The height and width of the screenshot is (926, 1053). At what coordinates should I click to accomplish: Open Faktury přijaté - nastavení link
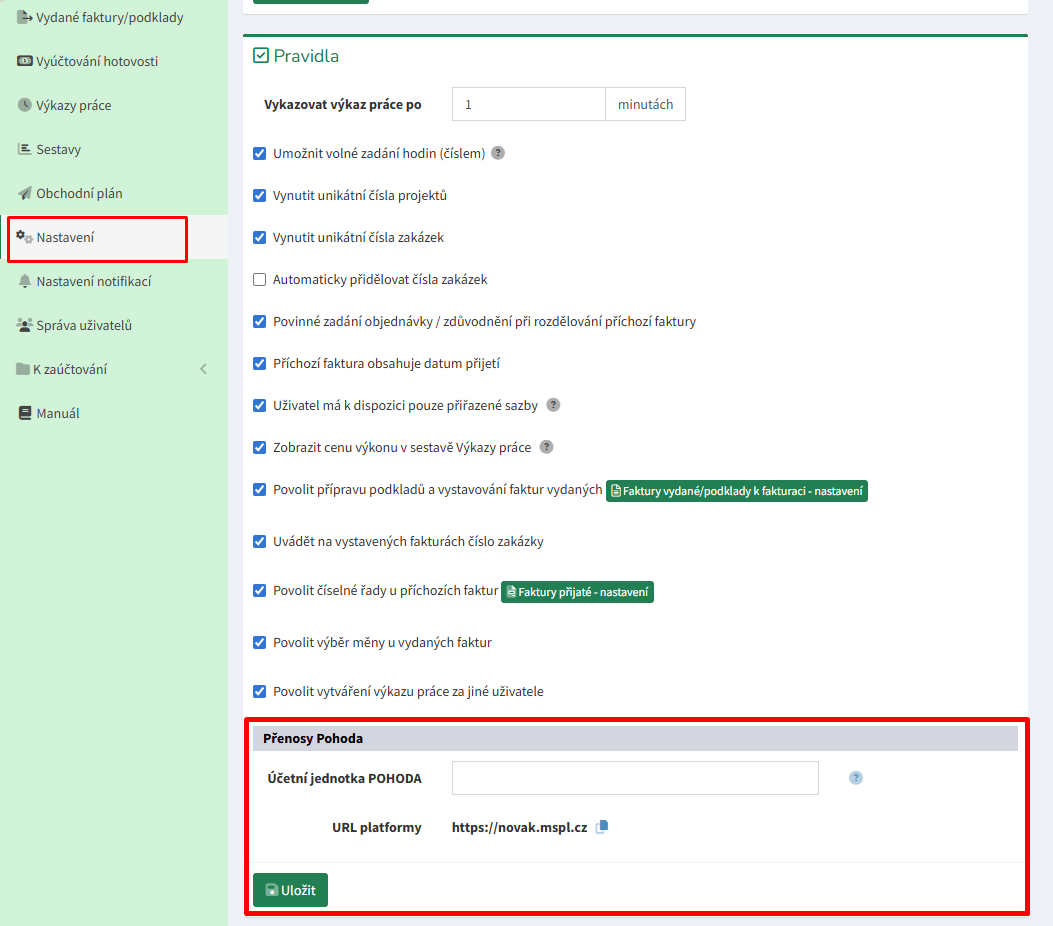pyautogui.click(x=577, y=592)
